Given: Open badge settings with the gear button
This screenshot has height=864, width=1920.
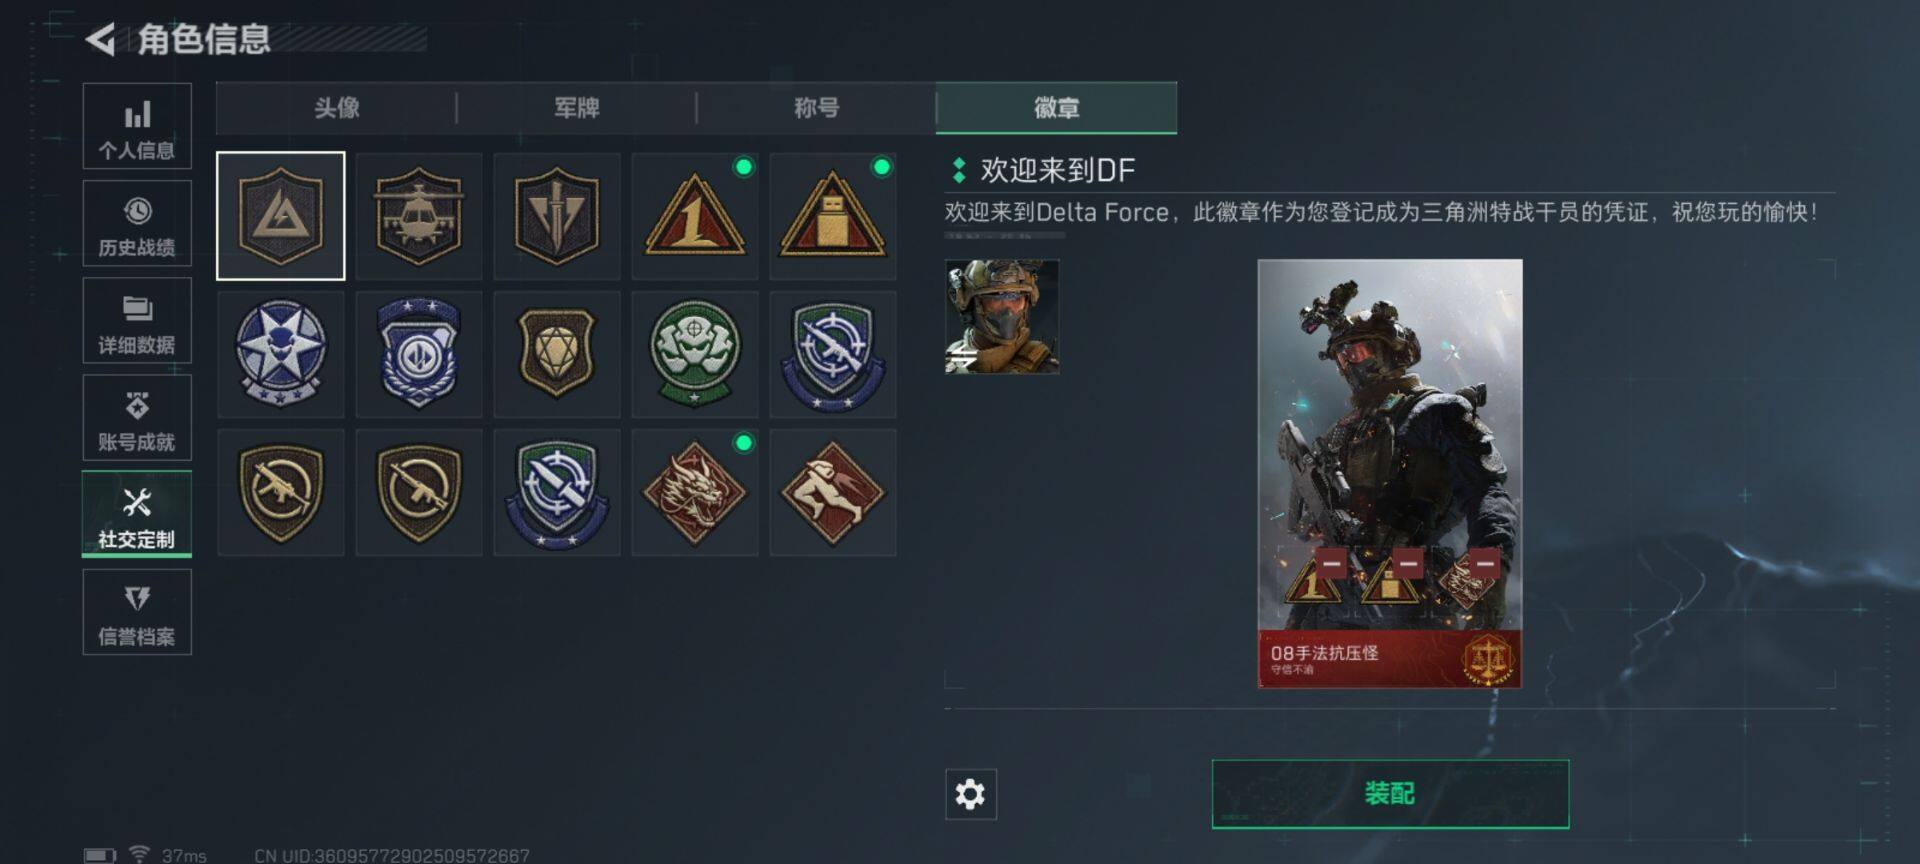Looking at the screenshot, I should pyautogui.click(x=971, y=794).
